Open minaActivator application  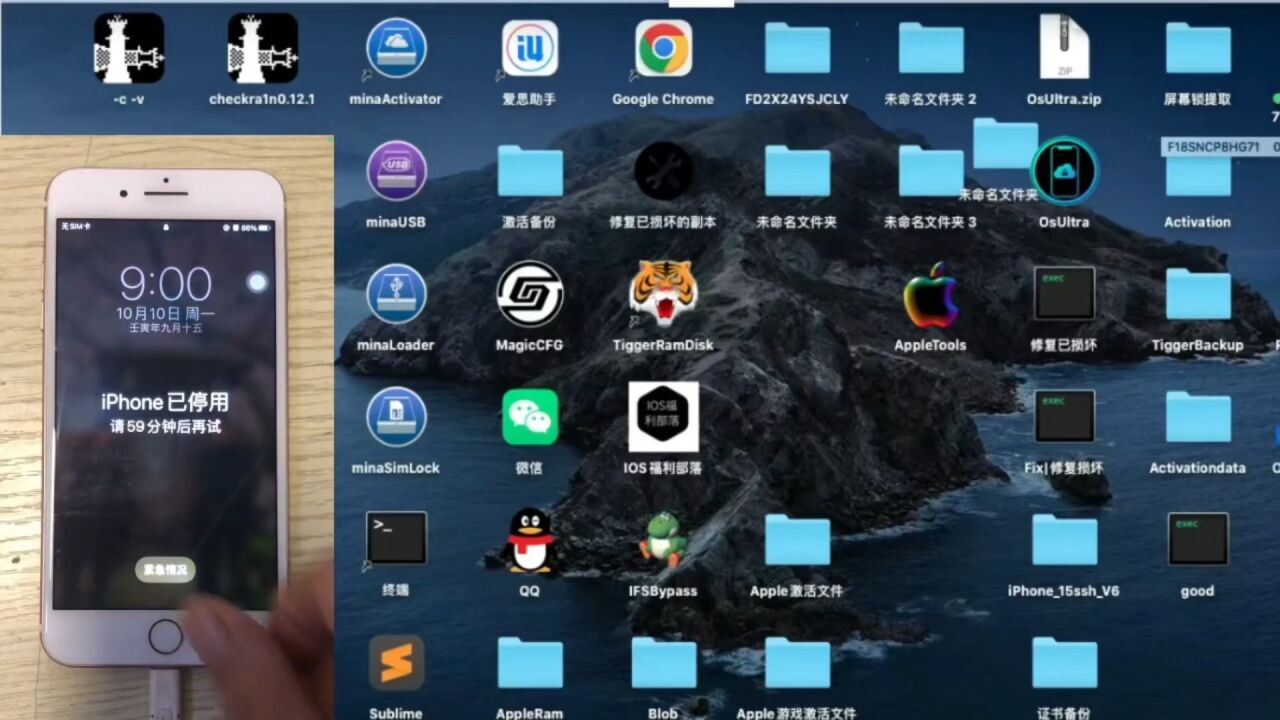pyautogui.click(x=396, y=48)
